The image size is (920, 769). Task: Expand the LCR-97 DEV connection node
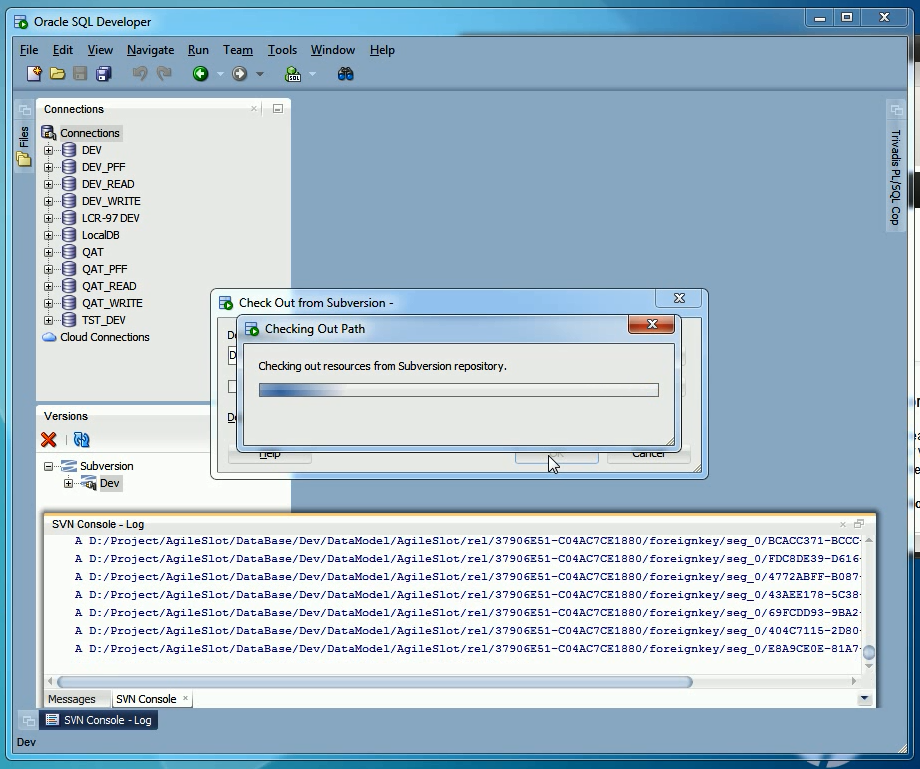(x=49, y=218)
